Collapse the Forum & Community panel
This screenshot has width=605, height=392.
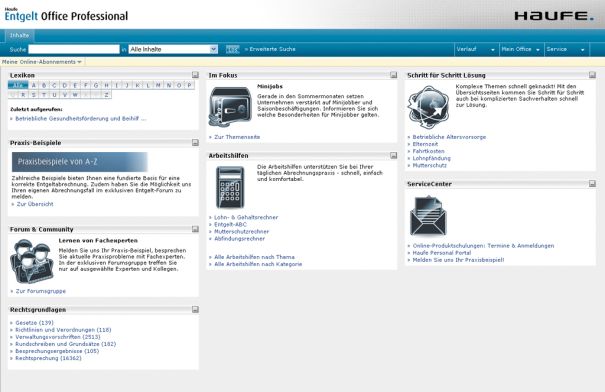[x=195, y=229]
